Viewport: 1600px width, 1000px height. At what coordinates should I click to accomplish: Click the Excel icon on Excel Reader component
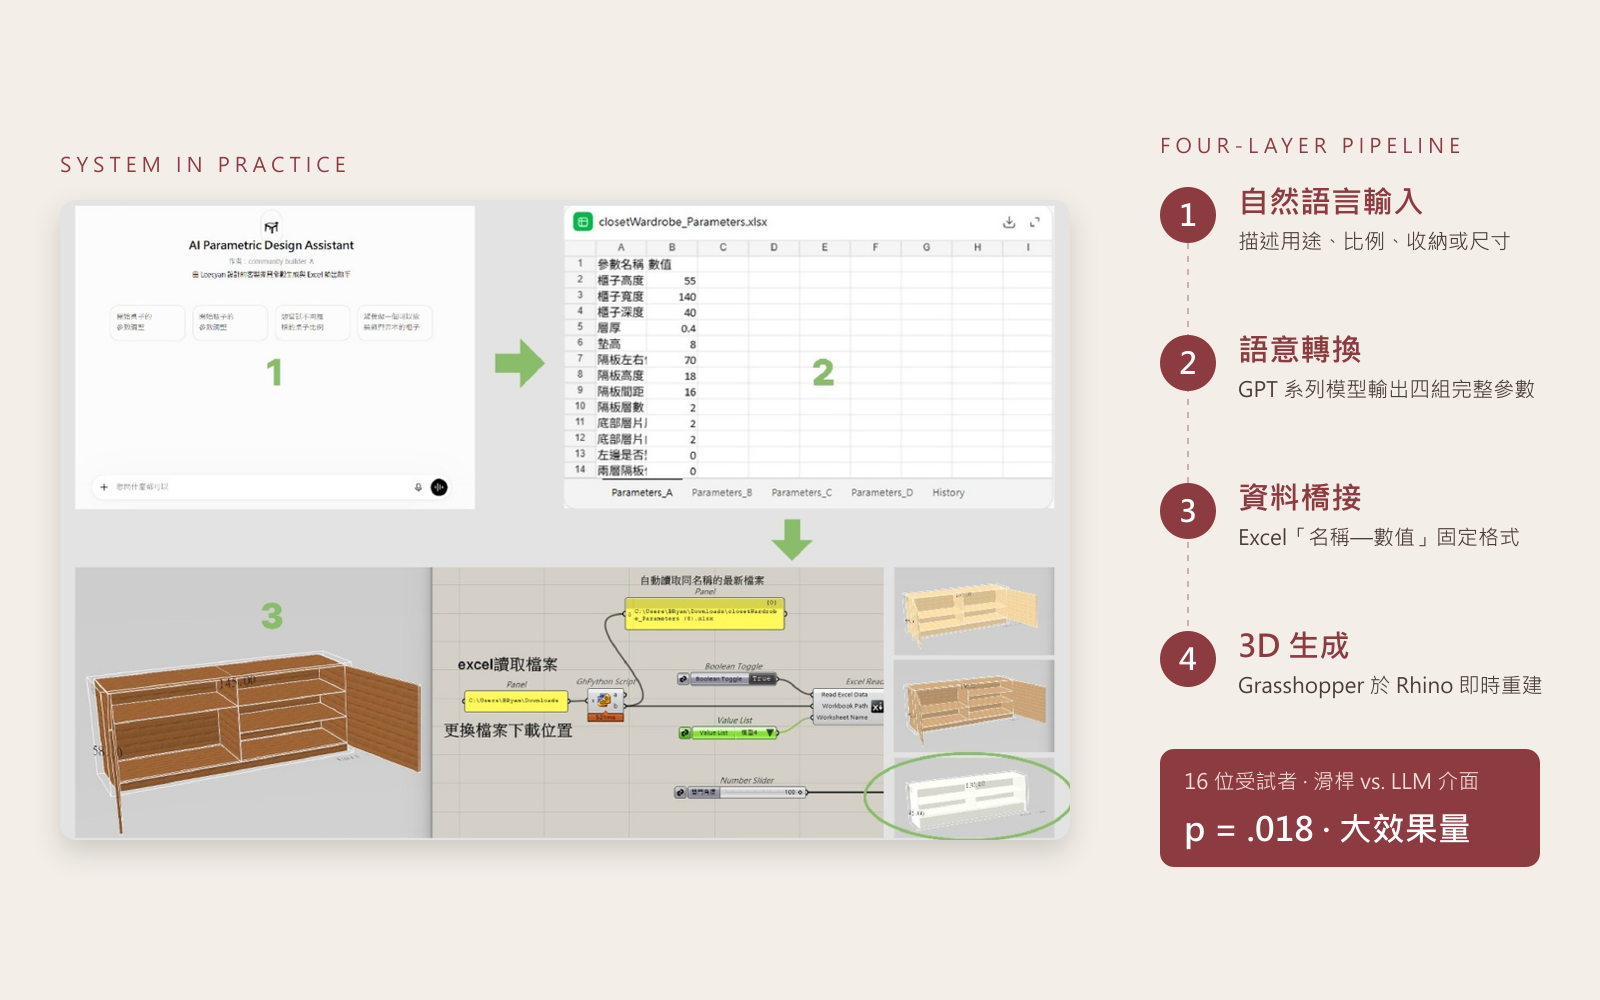click(x=877, y=707)
